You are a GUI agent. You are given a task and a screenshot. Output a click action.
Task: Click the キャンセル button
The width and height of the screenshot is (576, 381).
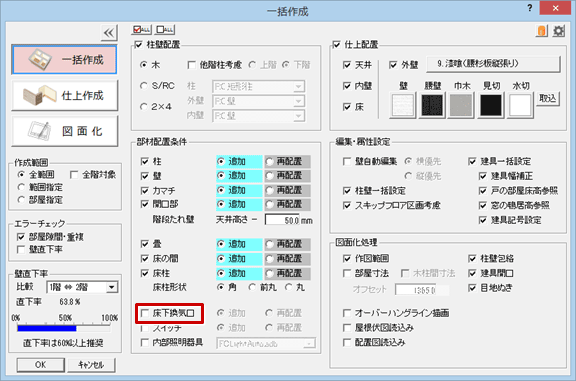91,365
